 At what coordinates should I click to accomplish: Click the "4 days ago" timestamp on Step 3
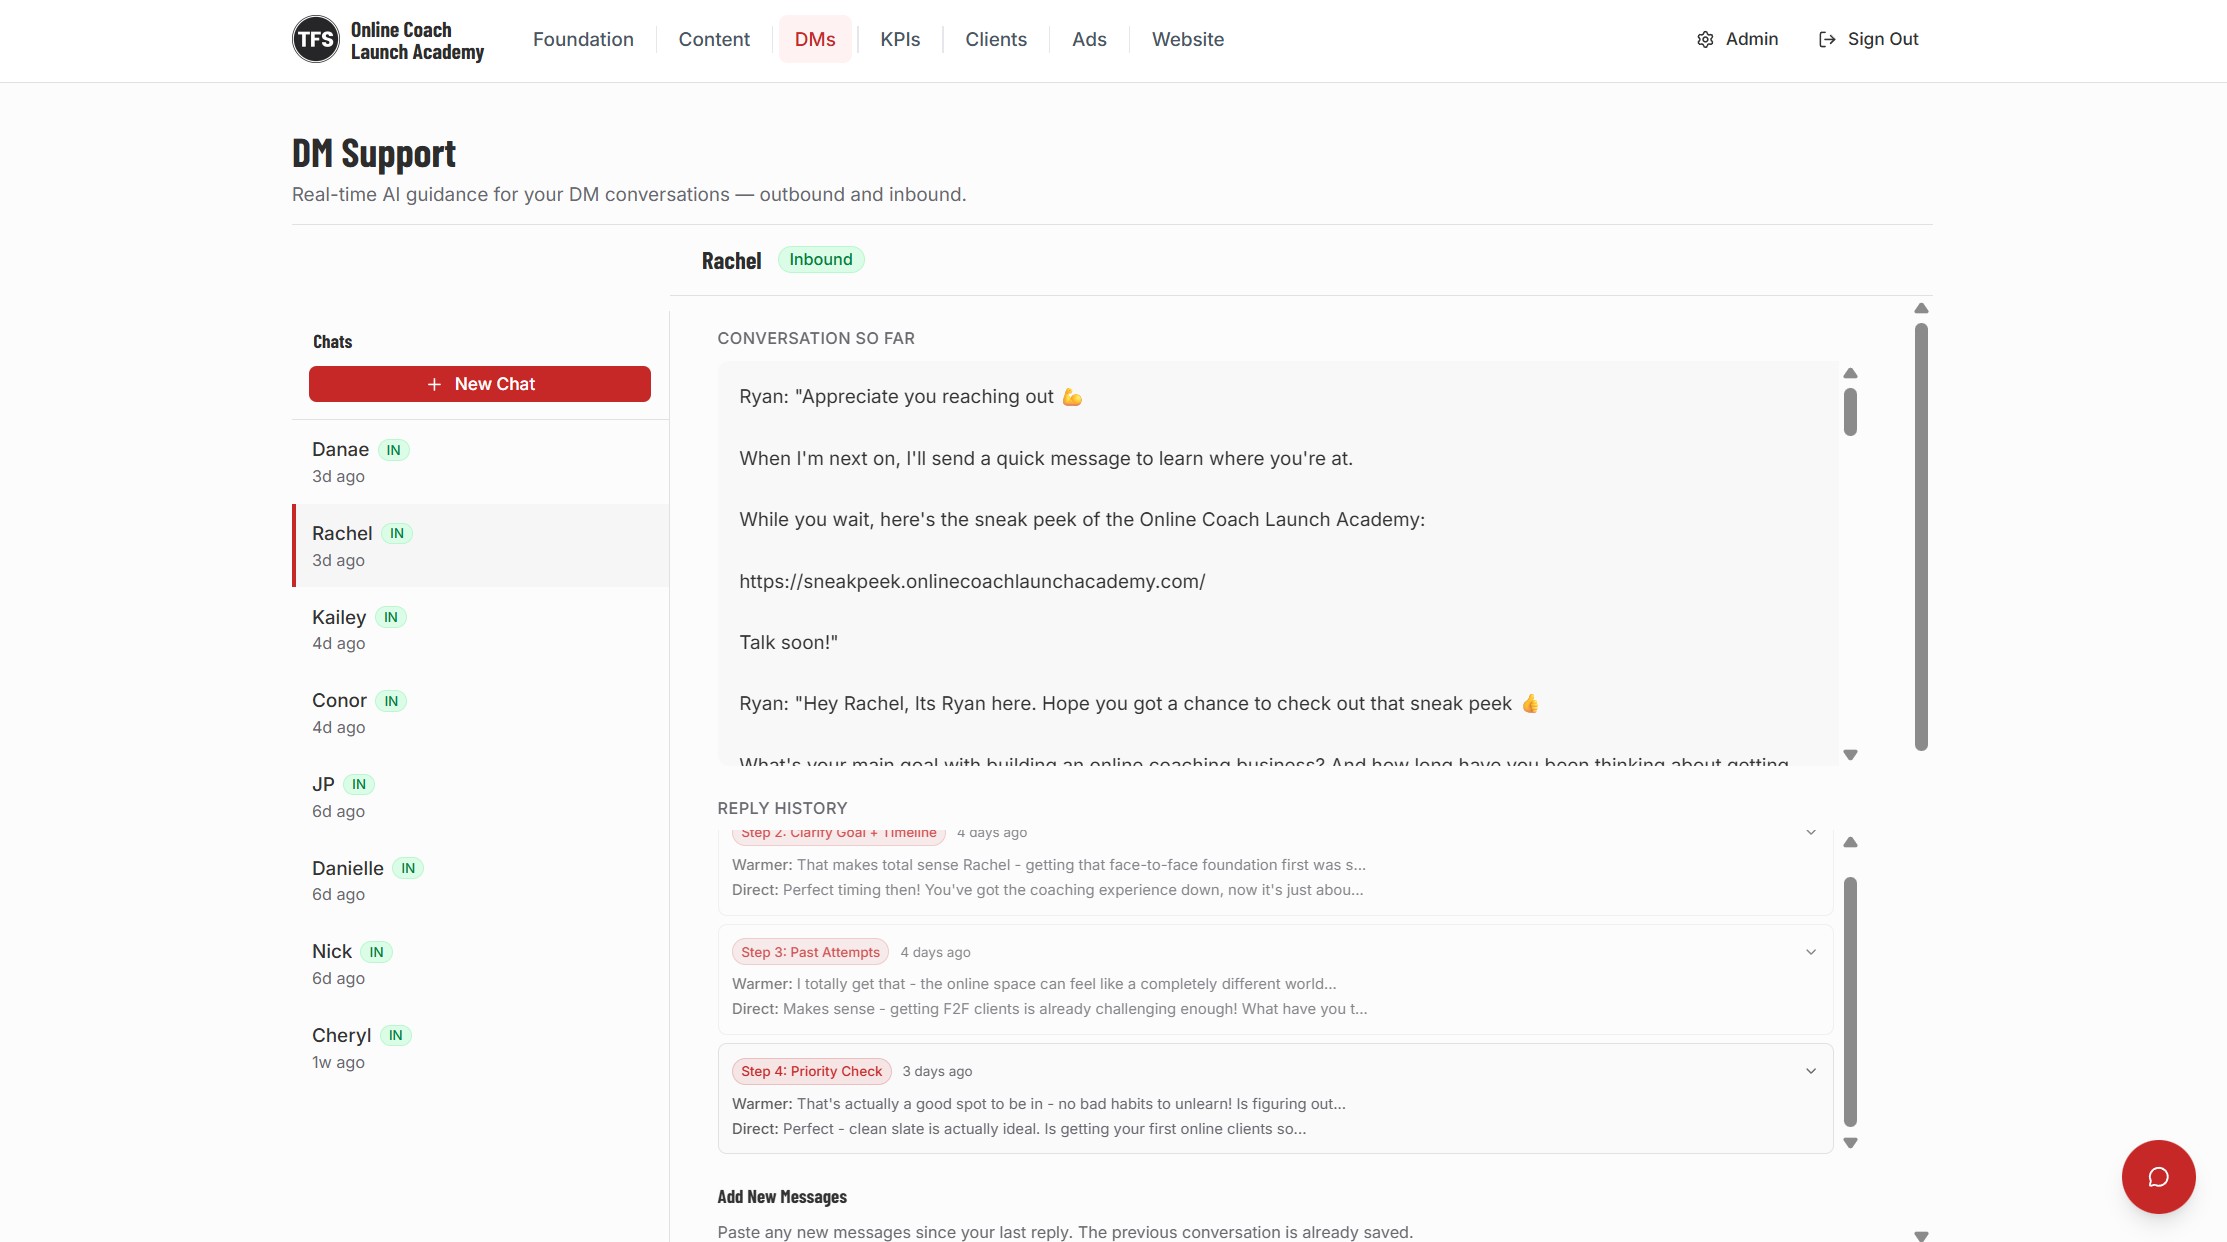pyautogui.click(x=935, y=952)
